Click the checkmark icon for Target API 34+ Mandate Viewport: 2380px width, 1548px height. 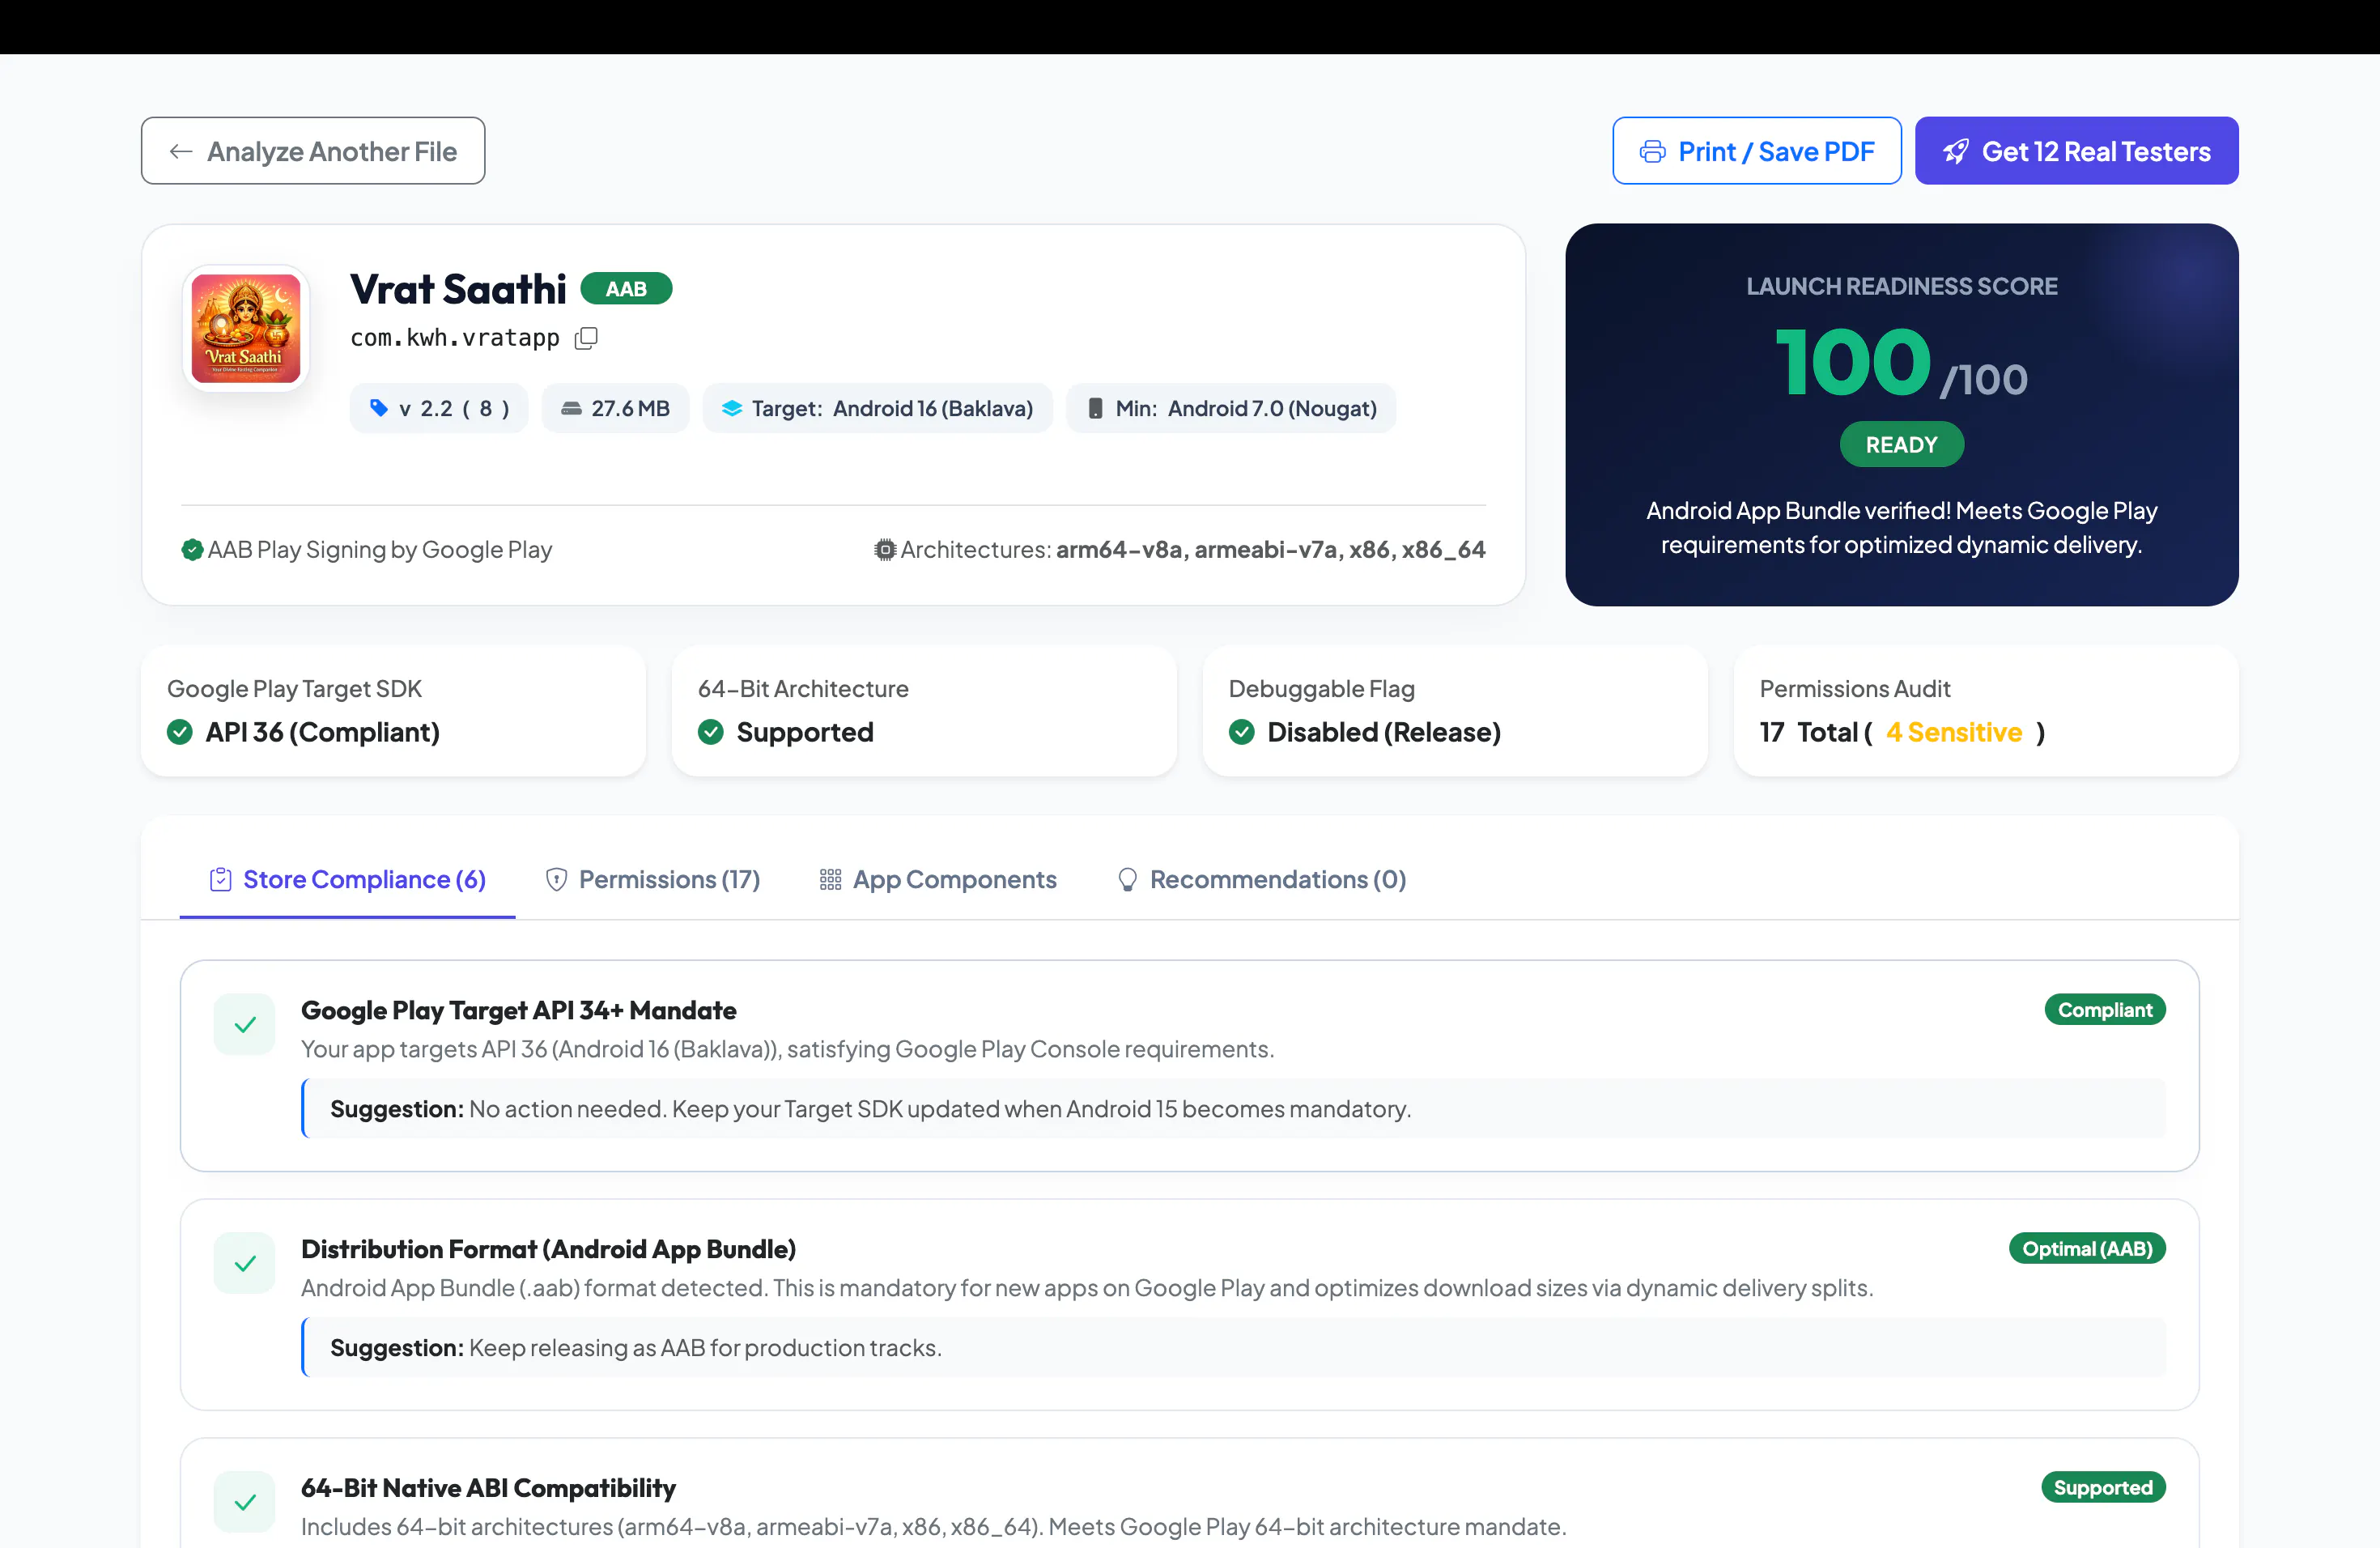coord(245,1024)
